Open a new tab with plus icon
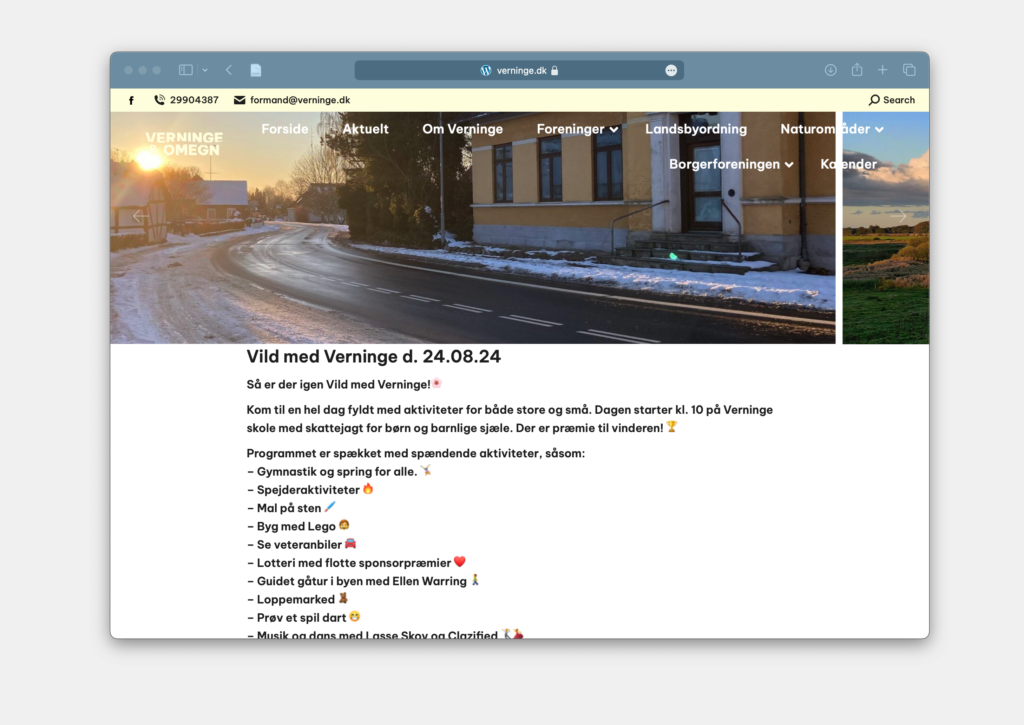1024x725 pixels. coord(882,70)
